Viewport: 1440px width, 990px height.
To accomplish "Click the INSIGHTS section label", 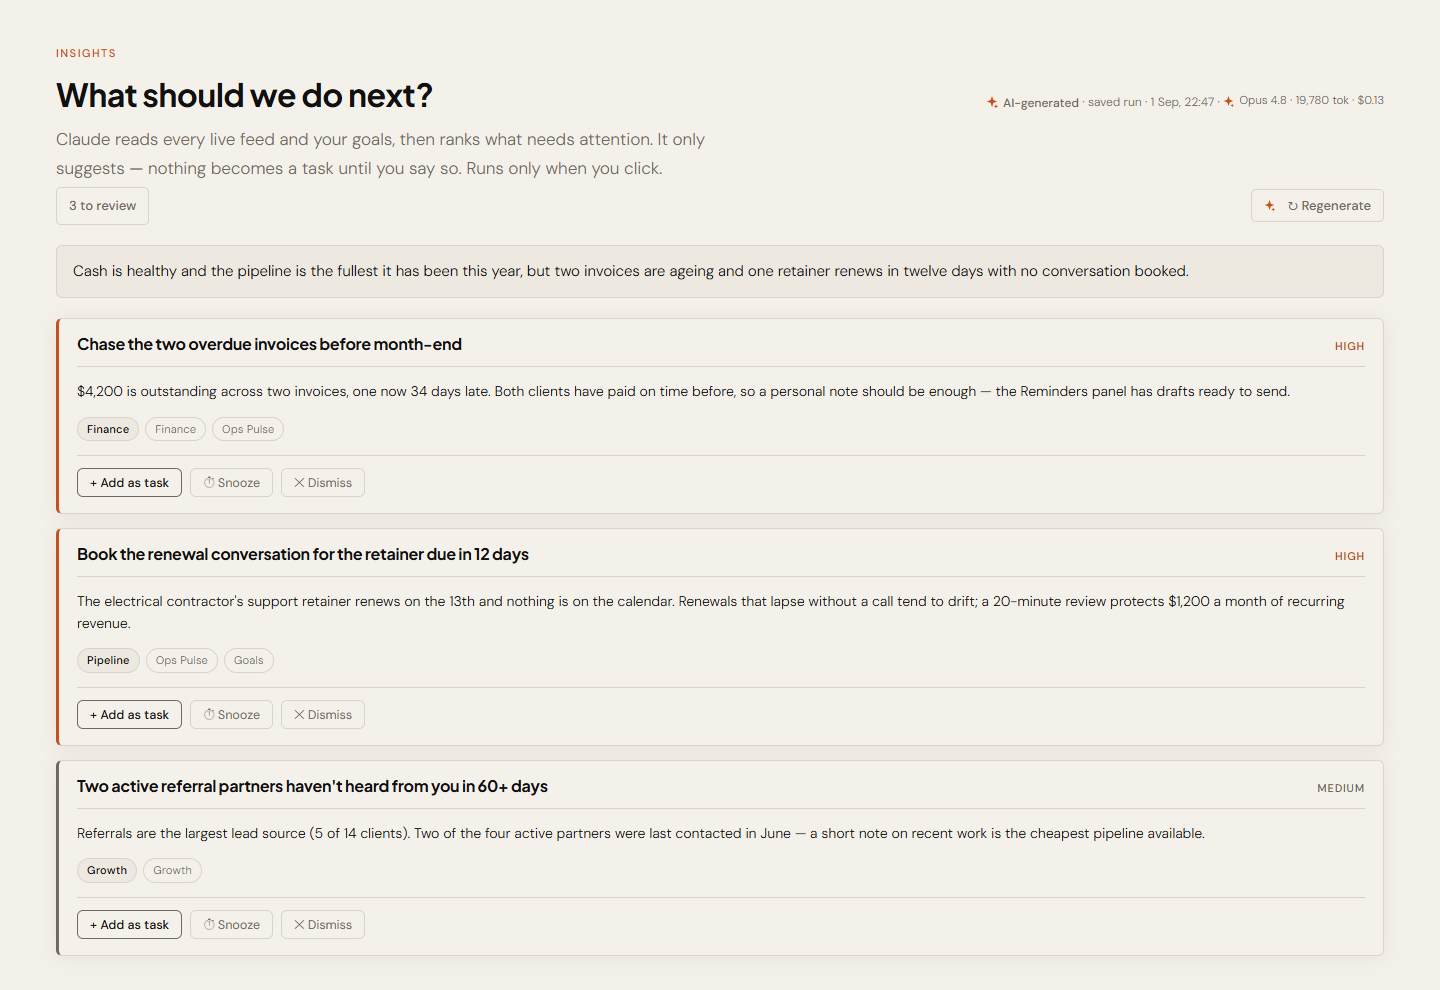I will tap(86, 53).
